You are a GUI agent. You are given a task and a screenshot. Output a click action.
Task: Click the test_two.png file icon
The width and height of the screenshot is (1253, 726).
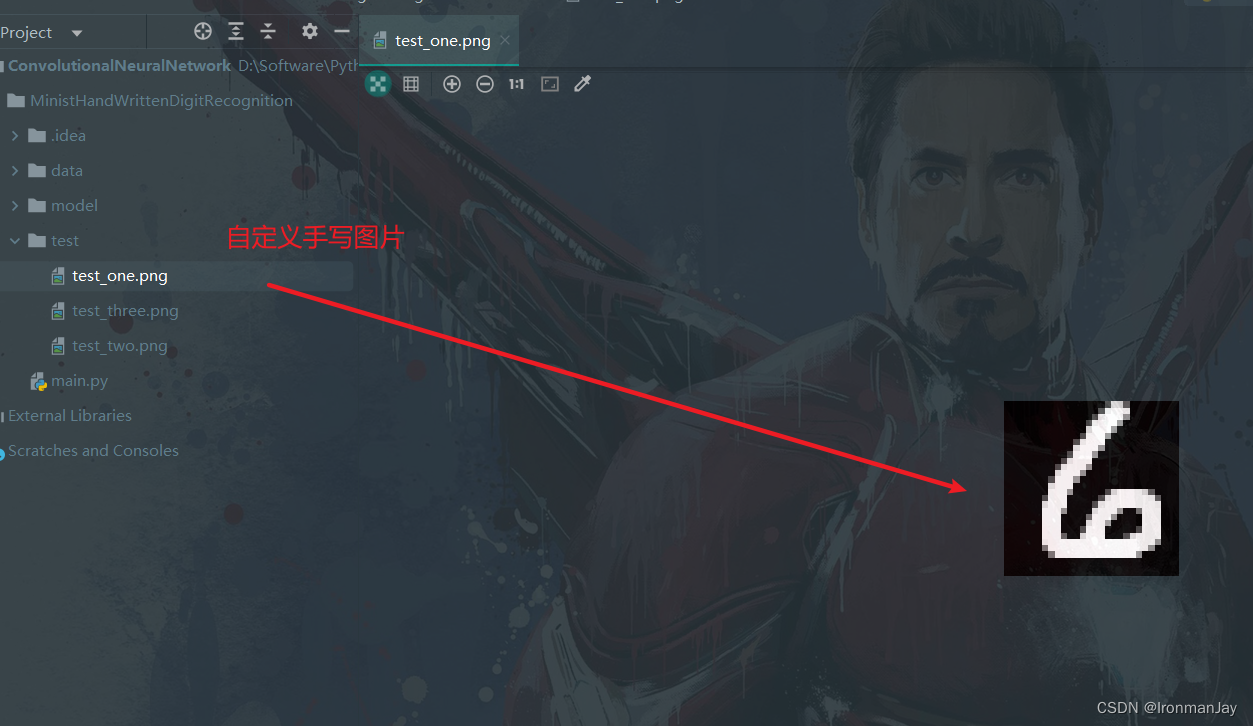(x=59, y=346)
